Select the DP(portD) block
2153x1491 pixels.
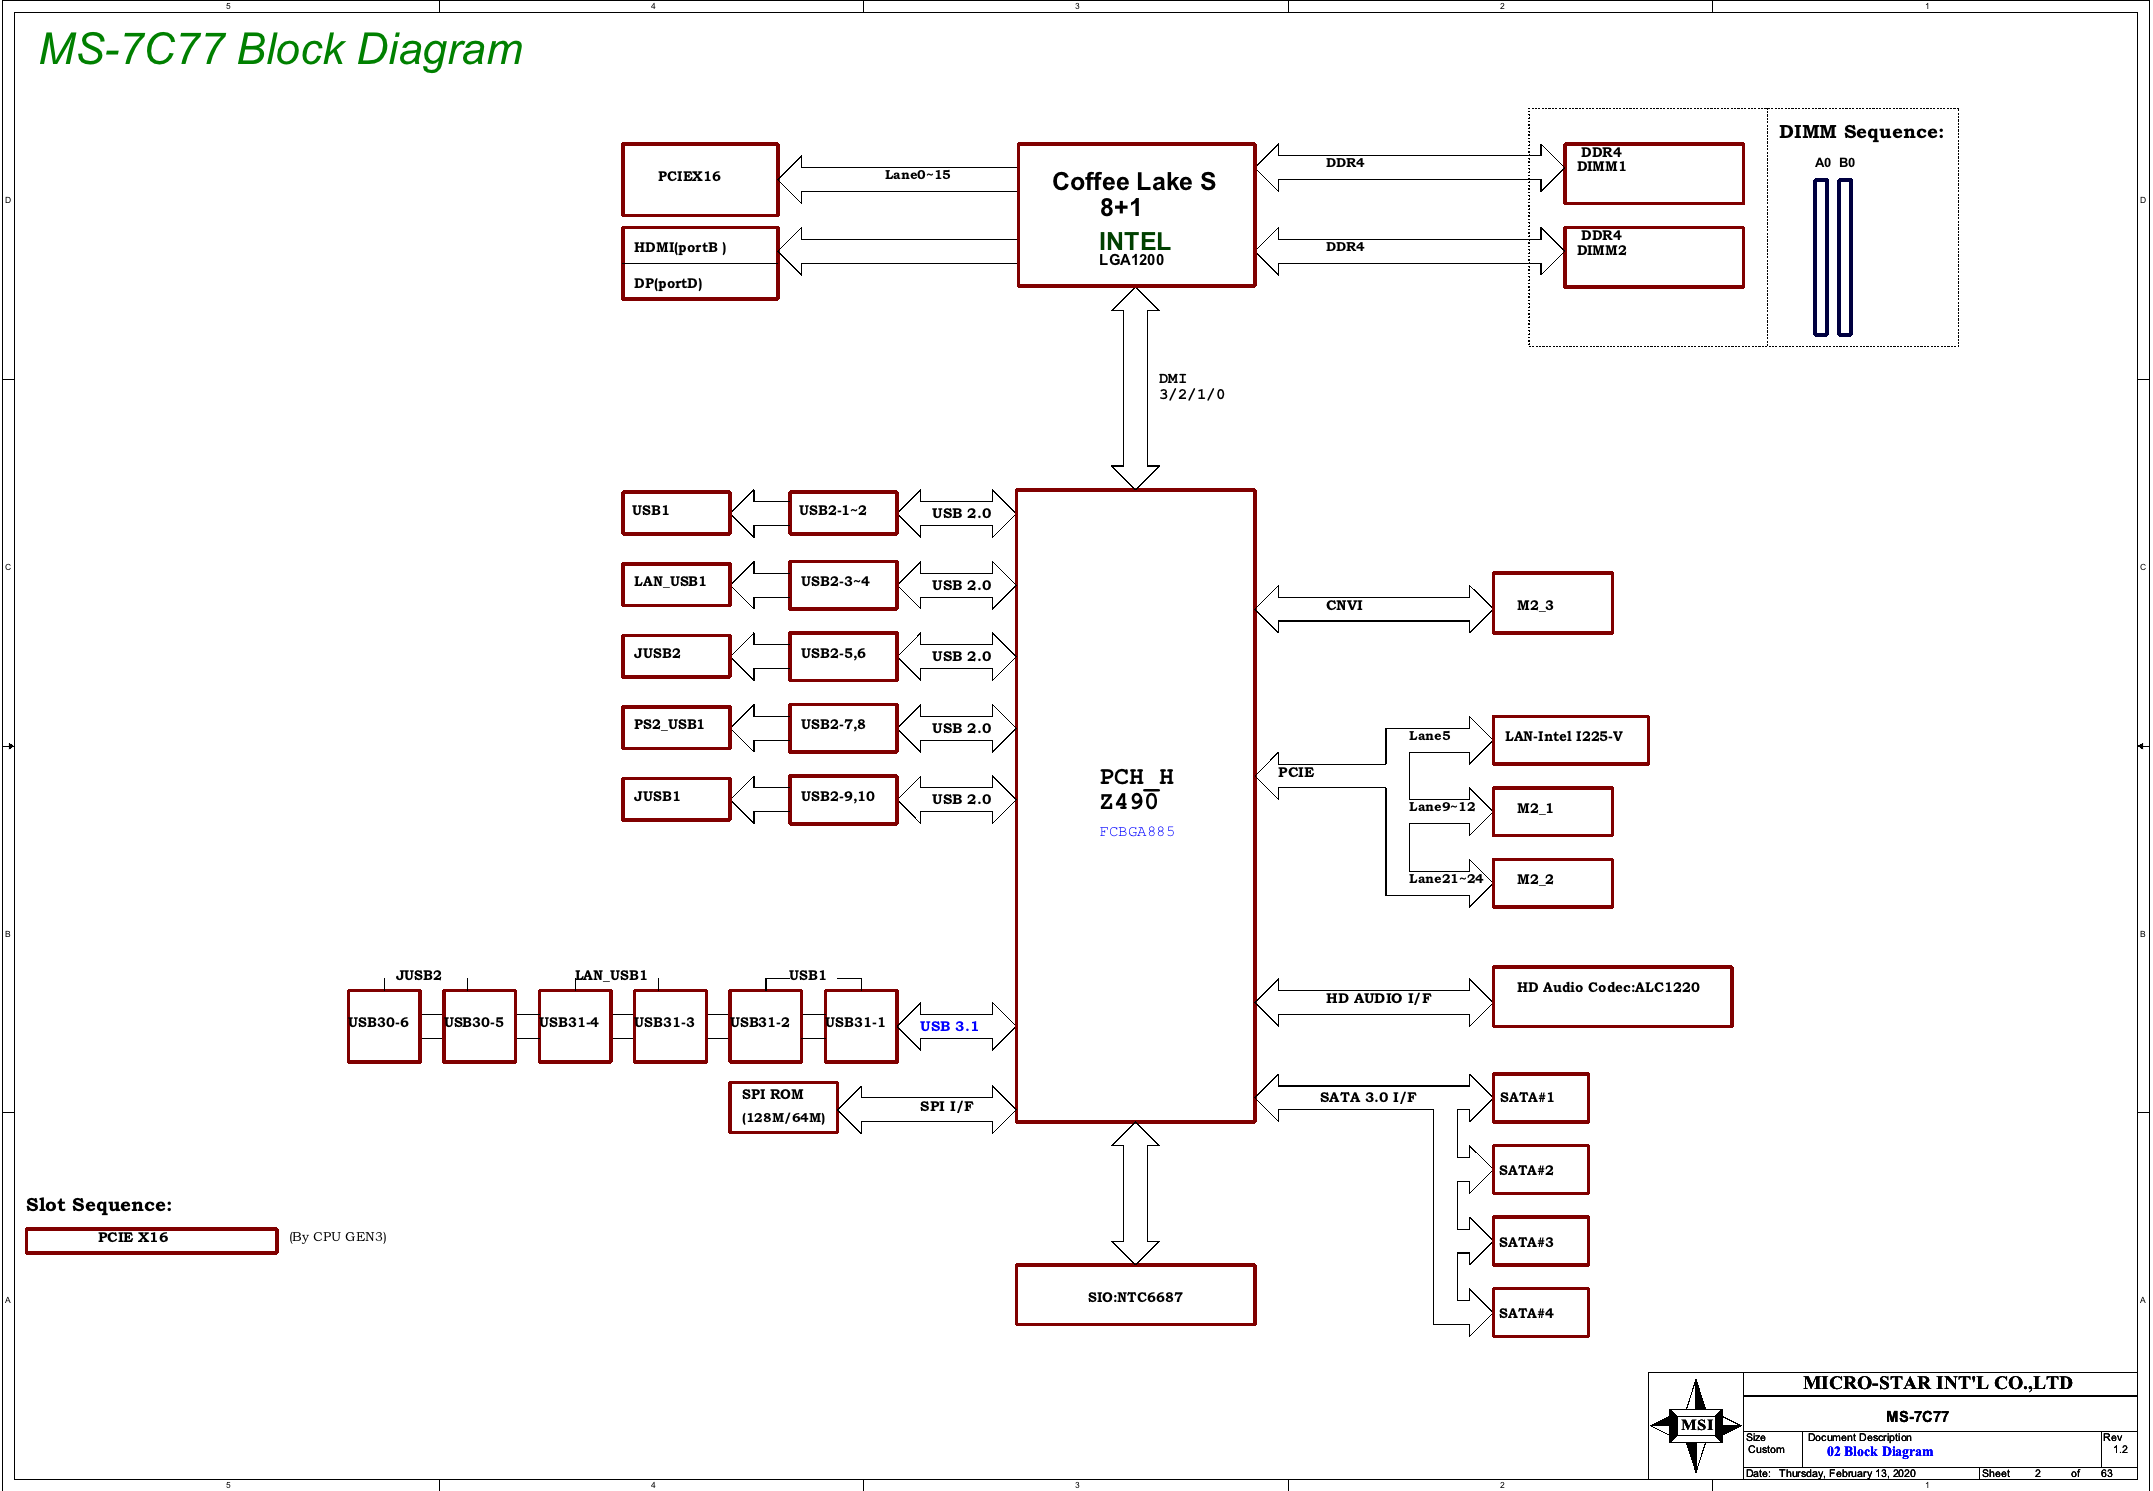pos(700,282)
